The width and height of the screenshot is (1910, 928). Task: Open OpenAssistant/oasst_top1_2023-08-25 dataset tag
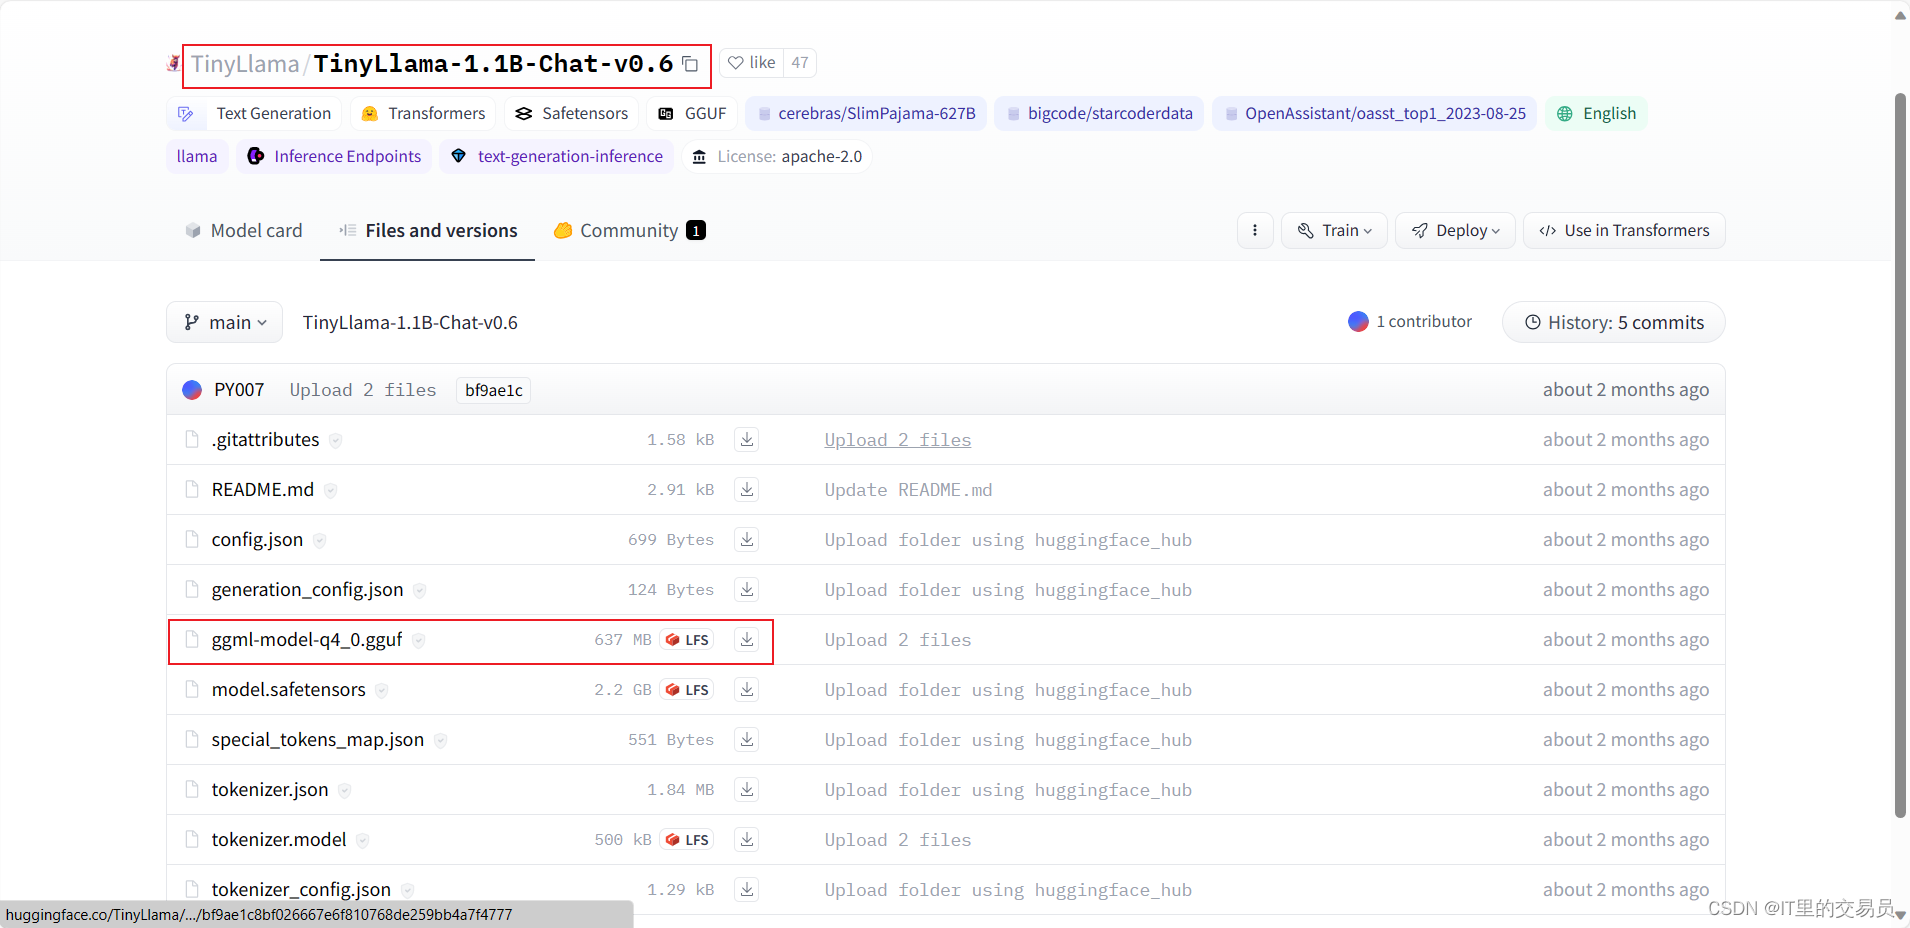pos(1375,113)
